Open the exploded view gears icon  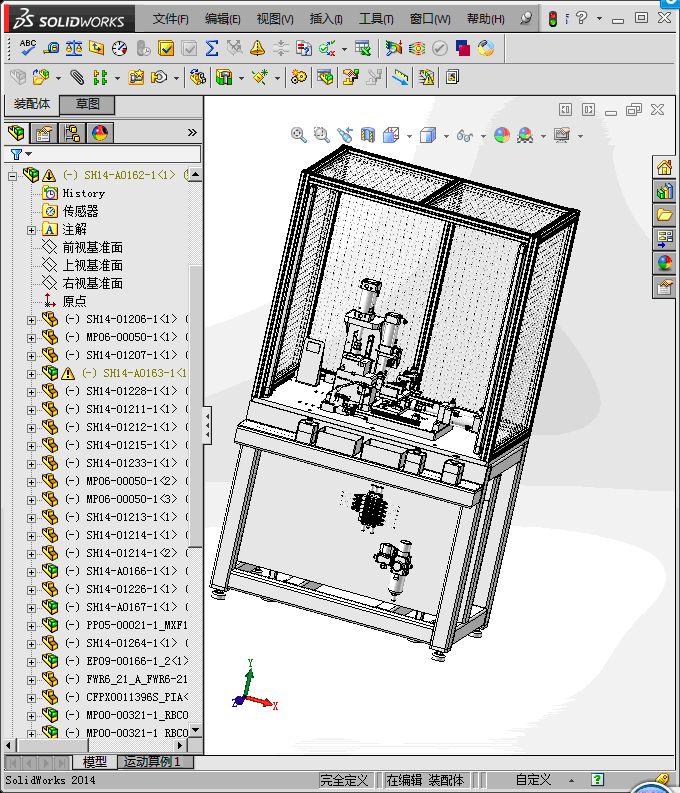coord(298,77)
